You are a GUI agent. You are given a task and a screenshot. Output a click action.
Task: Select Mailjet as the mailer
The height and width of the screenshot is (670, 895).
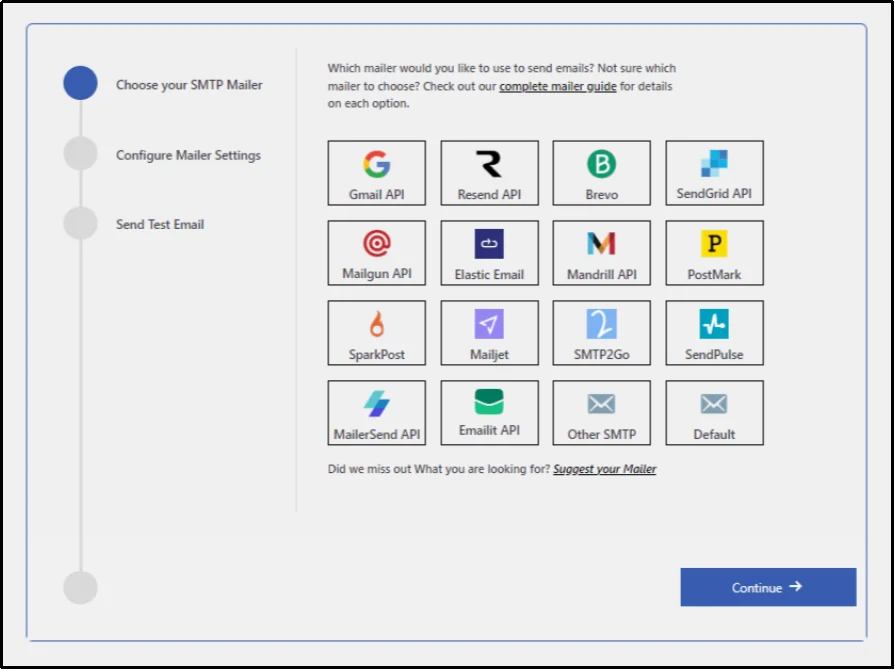(489, 332)
